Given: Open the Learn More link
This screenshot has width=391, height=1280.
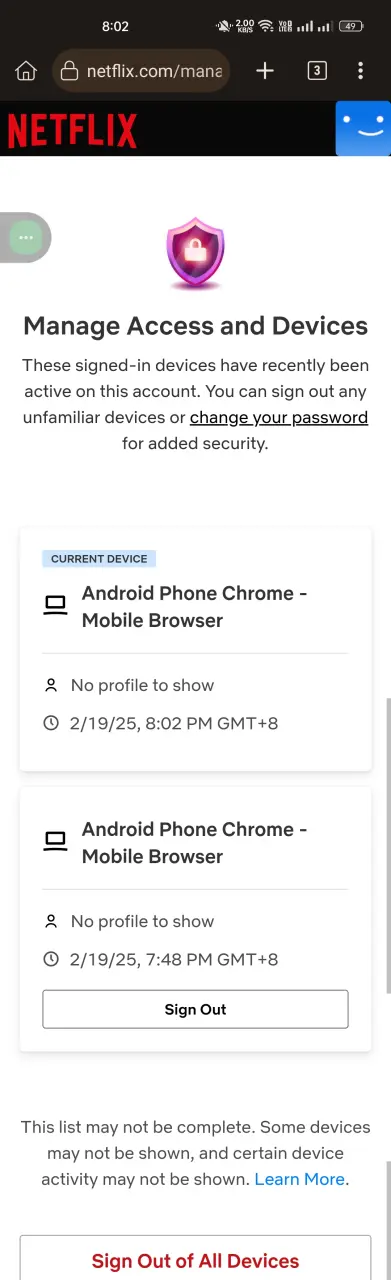Looking at the screenshot, I should (x=300, y=1179).
